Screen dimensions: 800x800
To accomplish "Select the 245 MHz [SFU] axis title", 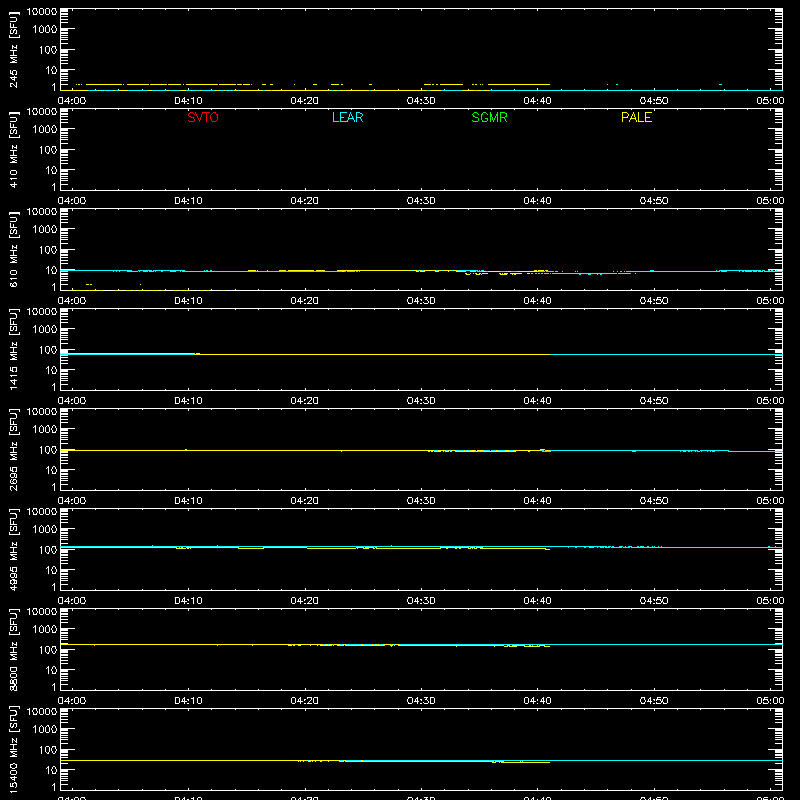I will 13,49.
